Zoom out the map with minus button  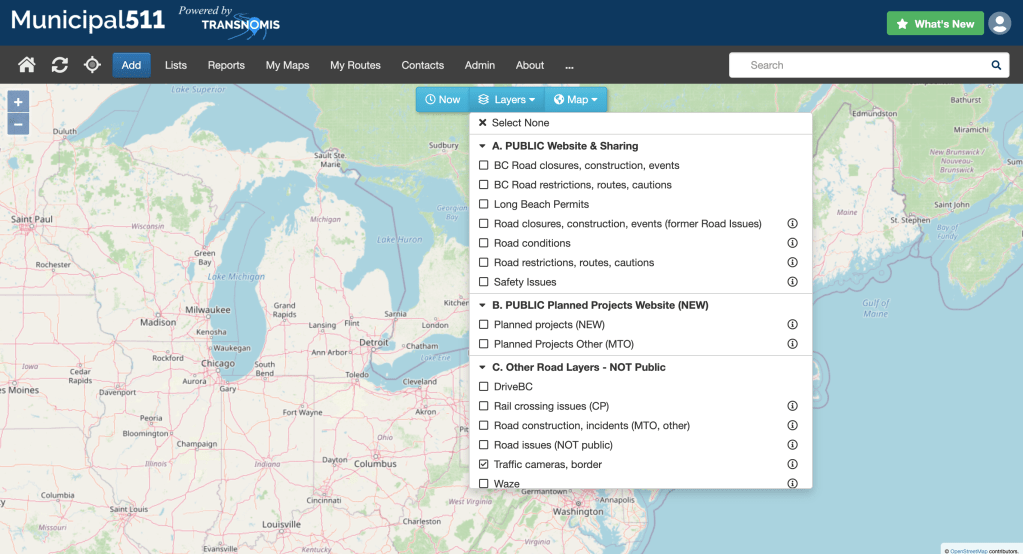[x=18, y=124]
